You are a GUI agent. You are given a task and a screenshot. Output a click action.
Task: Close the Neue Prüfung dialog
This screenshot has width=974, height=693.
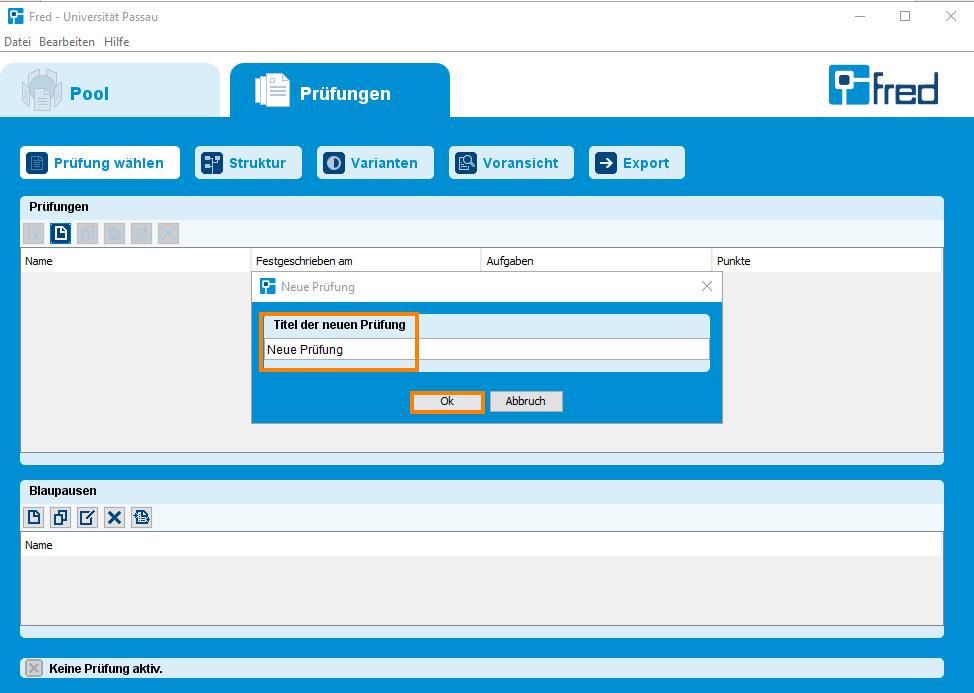(707, 286)
